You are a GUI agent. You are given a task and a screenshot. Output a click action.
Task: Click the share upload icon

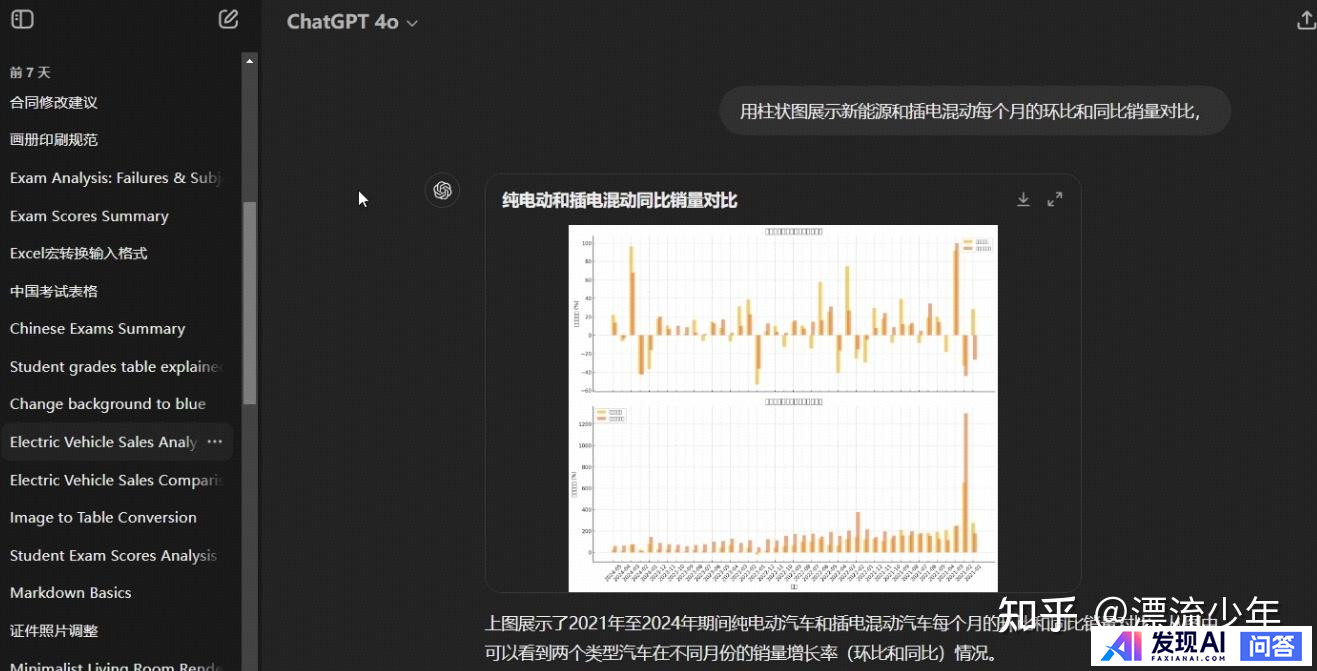tap(1305, 21)
